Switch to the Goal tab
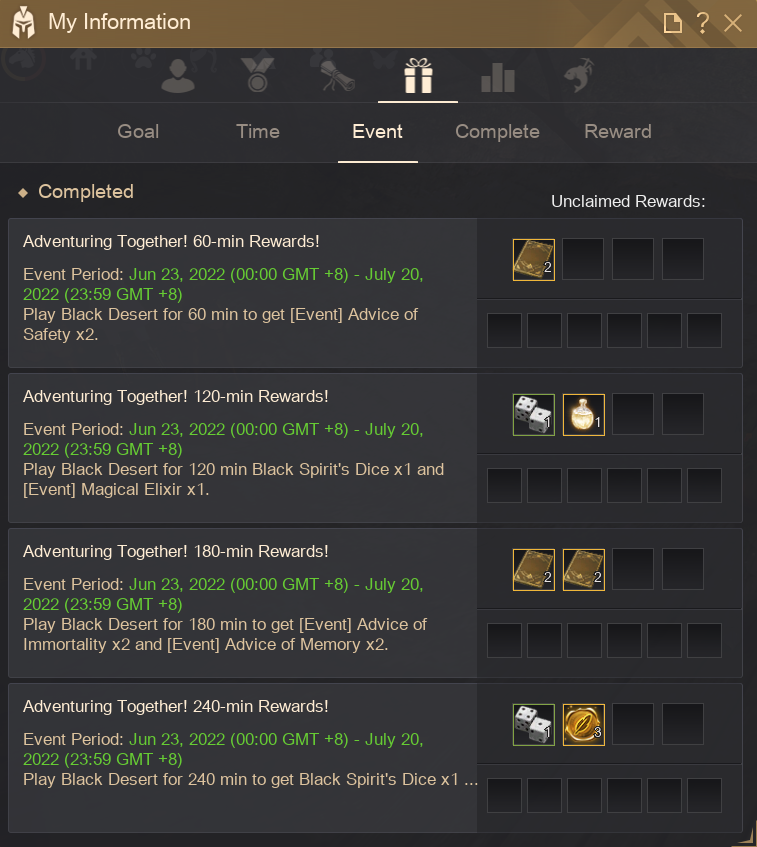The image size is (757, 847). (x=138, y=131)
